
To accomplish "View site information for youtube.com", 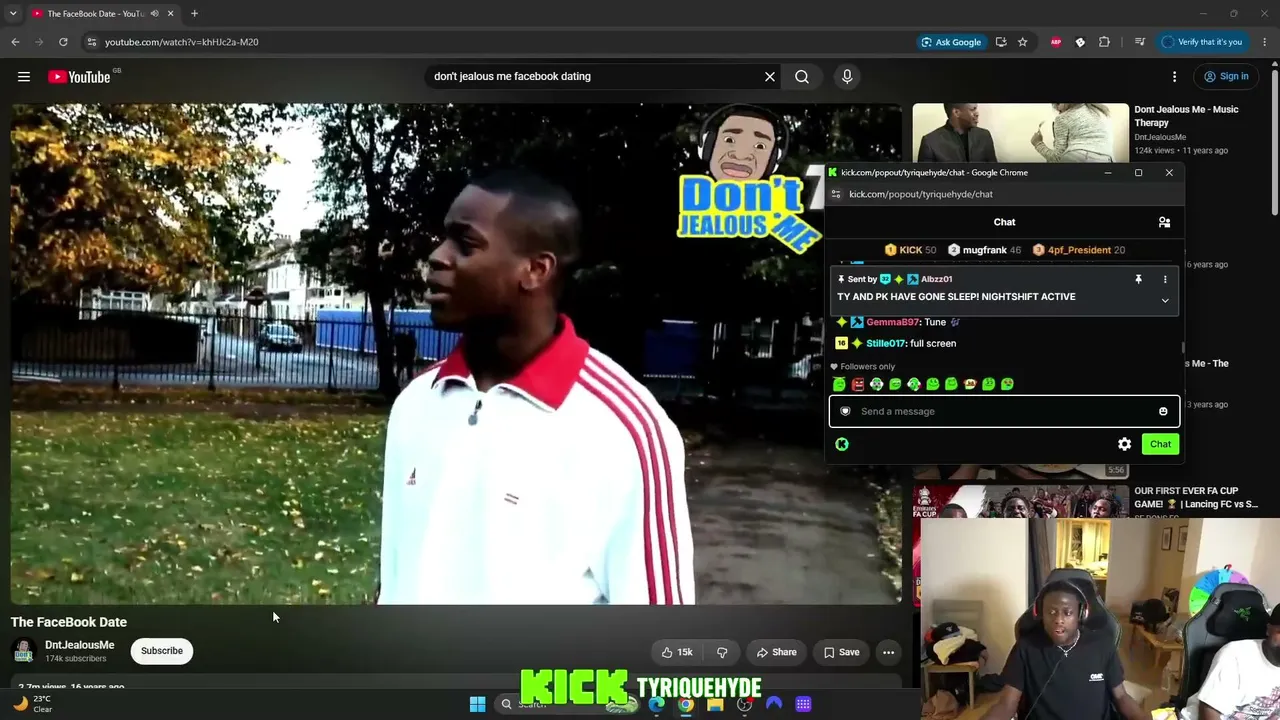I will [x=91, y=42].
